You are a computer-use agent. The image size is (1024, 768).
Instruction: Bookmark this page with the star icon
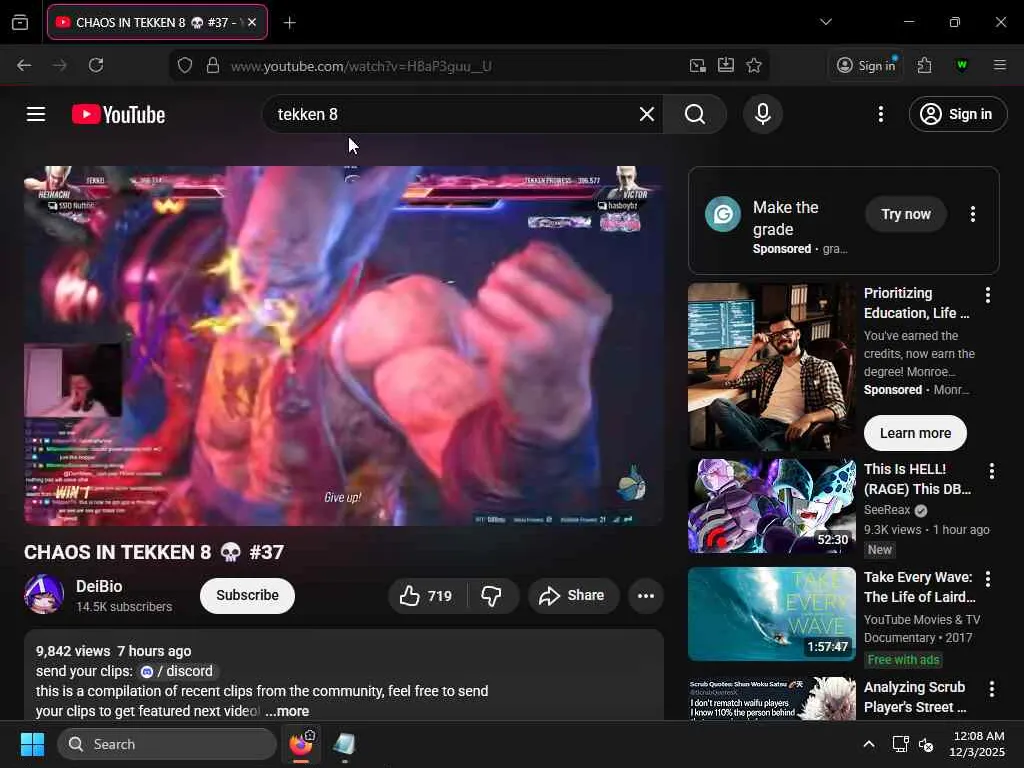[x=754, y=65]
